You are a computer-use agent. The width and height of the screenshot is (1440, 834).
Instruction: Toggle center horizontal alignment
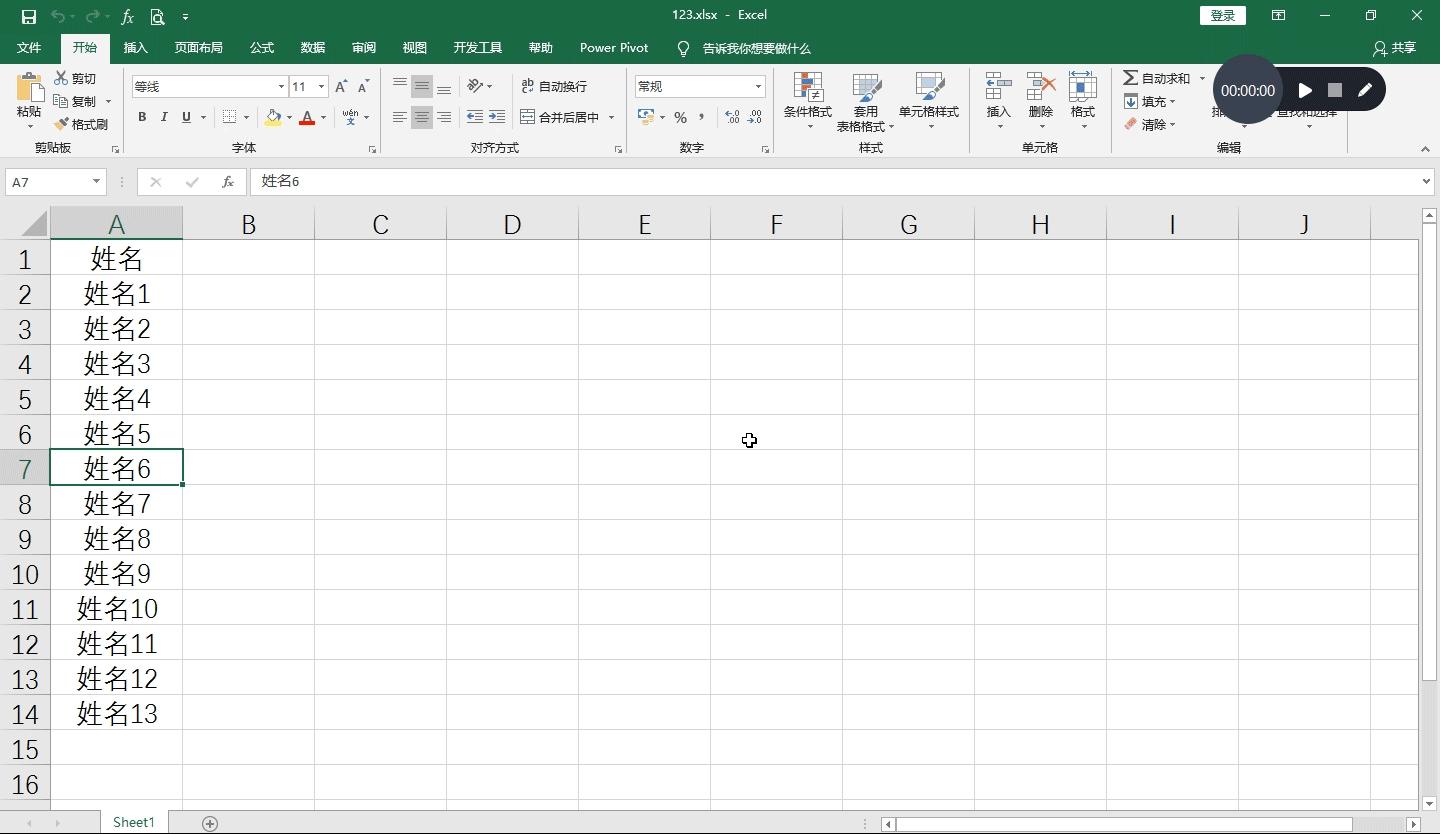(x=422, y=117)
